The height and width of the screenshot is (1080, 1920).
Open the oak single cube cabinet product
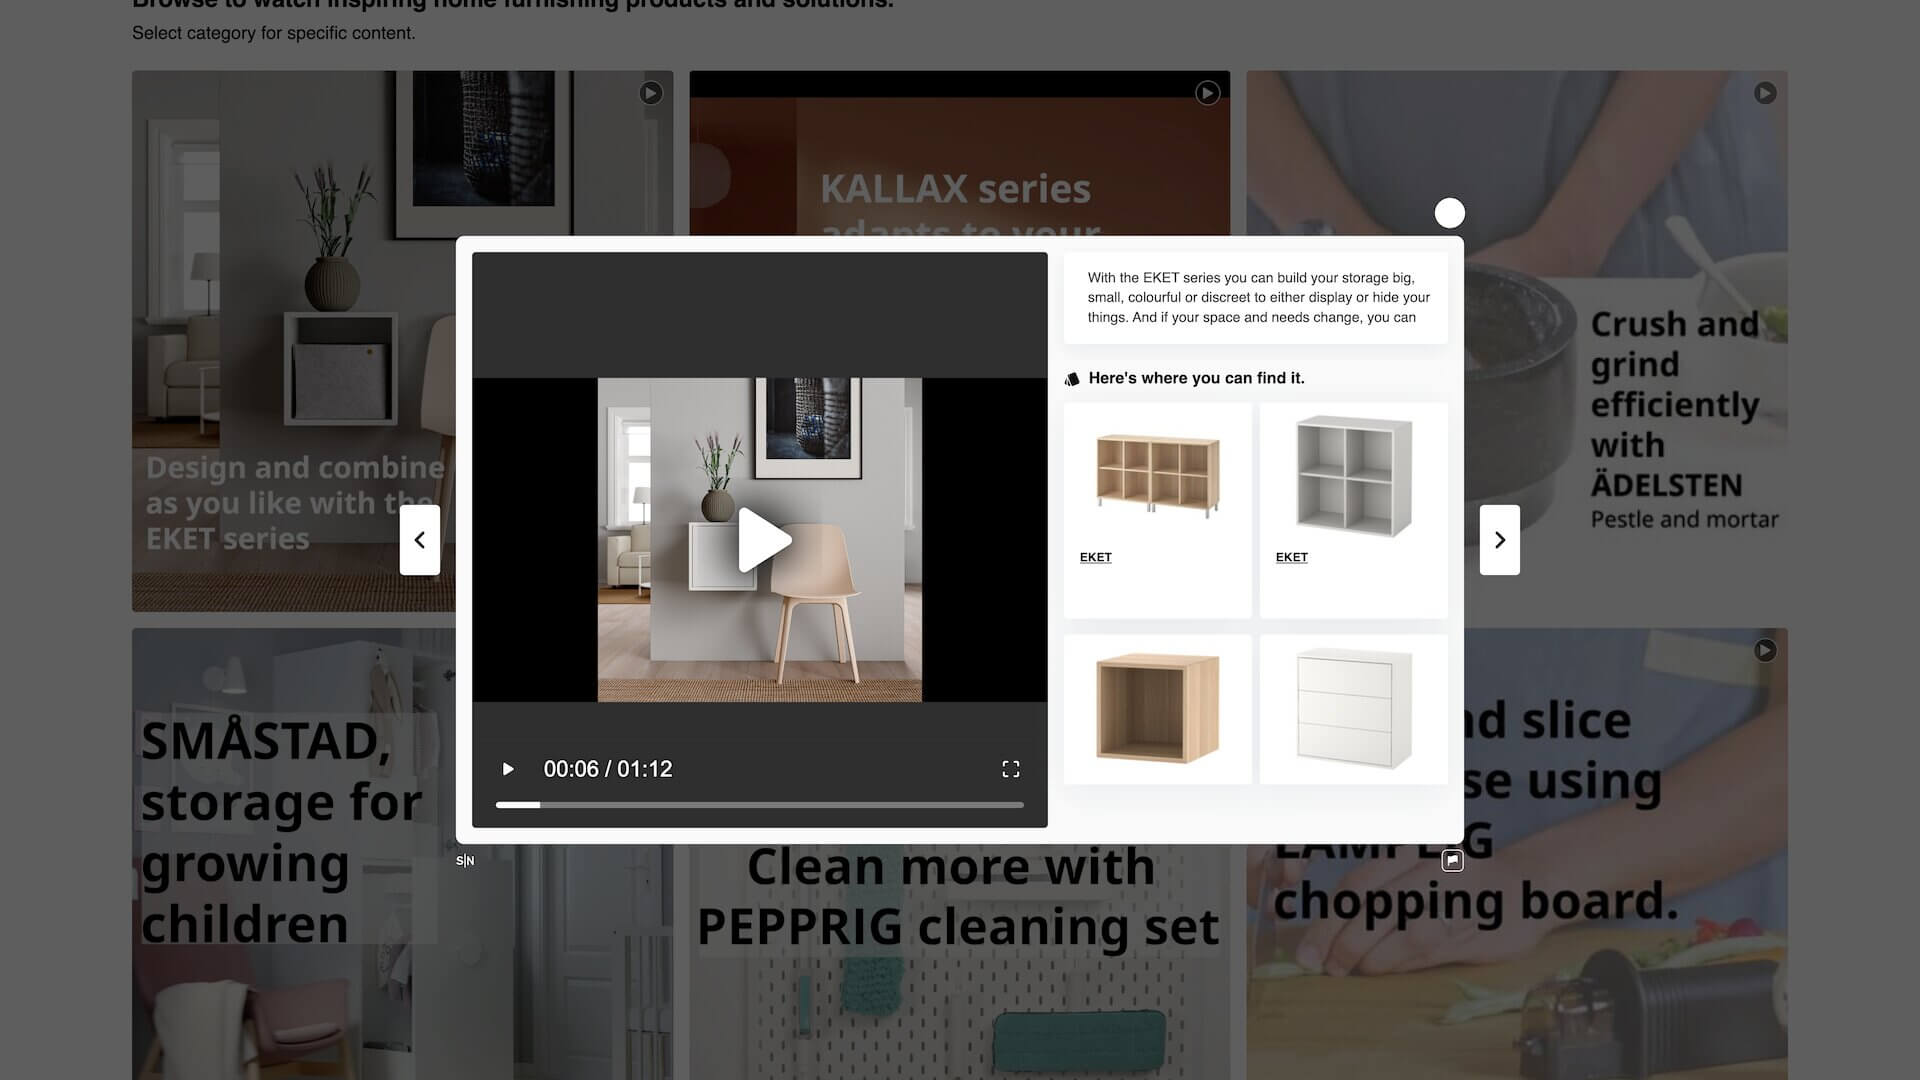[x=1158, y=709]
